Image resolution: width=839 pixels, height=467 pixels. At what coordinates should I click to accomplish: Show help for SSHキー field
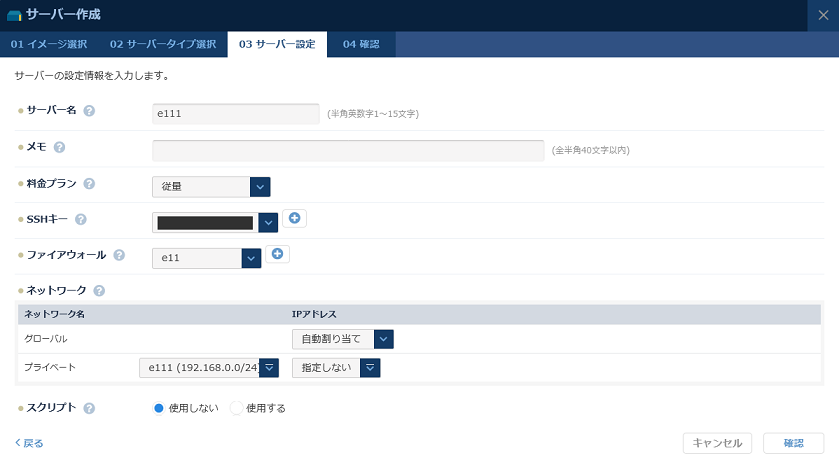[x=81, y=220]
